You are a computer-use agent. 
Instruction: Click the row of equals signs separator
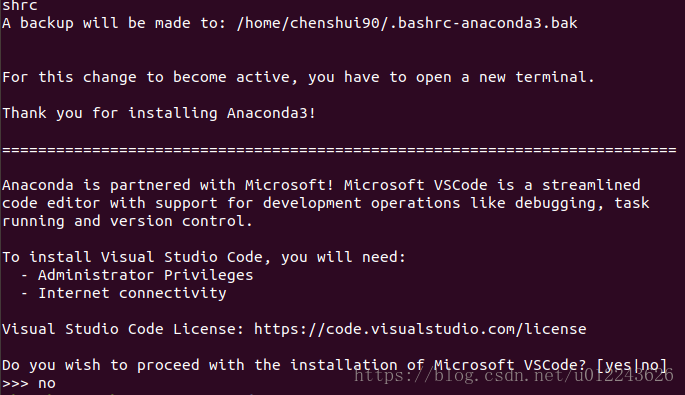pos(339,150)
